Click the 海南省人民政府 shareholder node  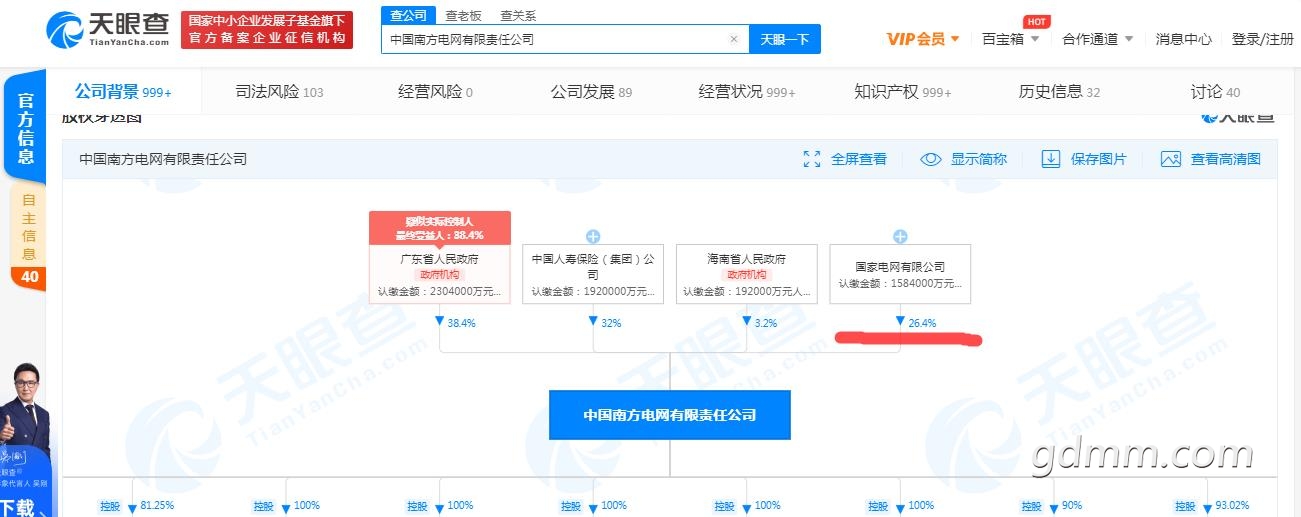(x=746, y=274)
